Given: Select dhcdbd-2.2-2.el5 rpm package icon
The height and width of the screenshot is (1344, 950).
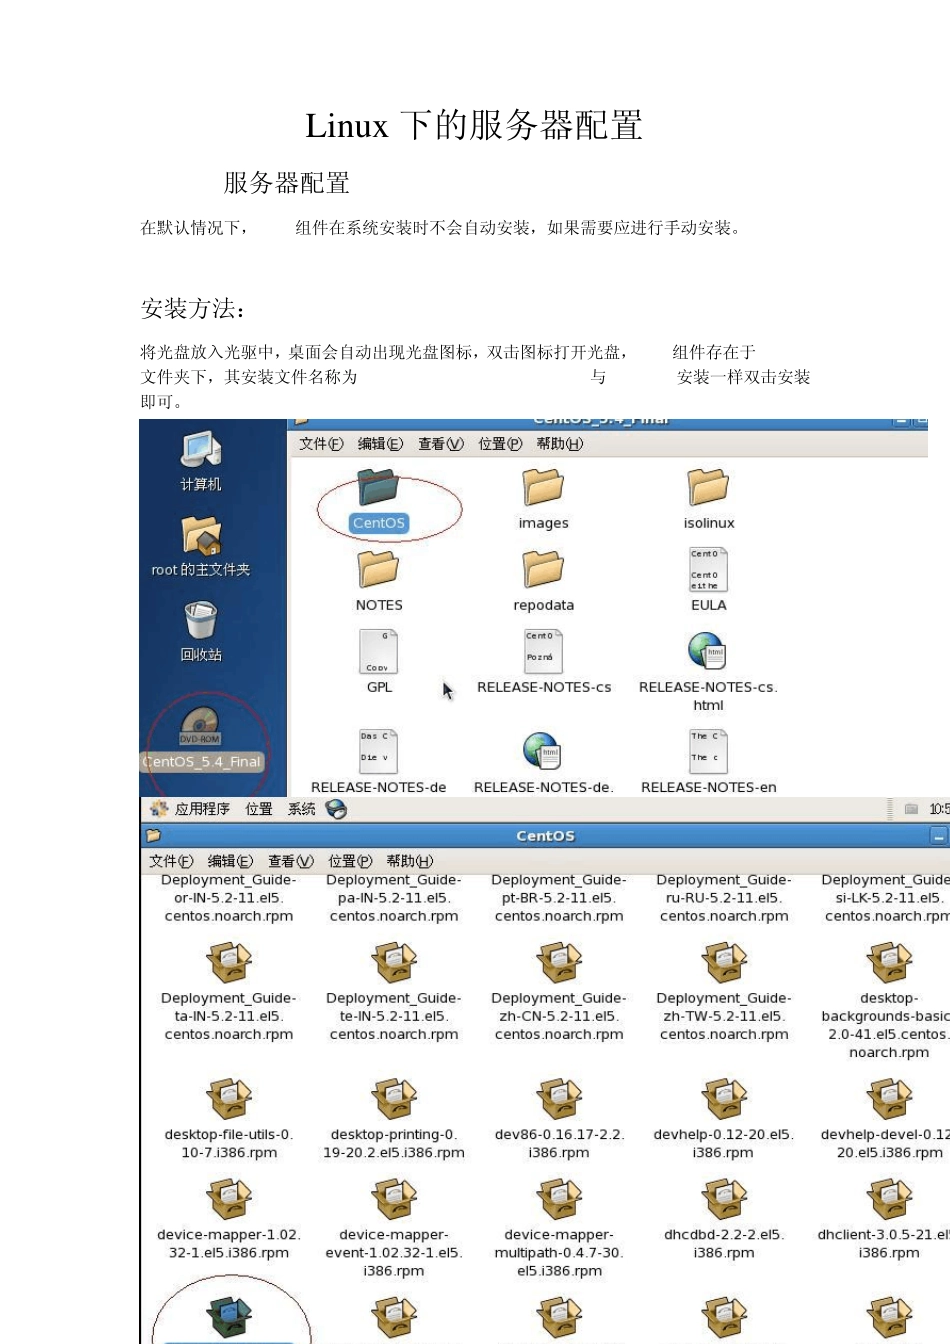Looking at the screenshot, I should [x=724, y=1200].
